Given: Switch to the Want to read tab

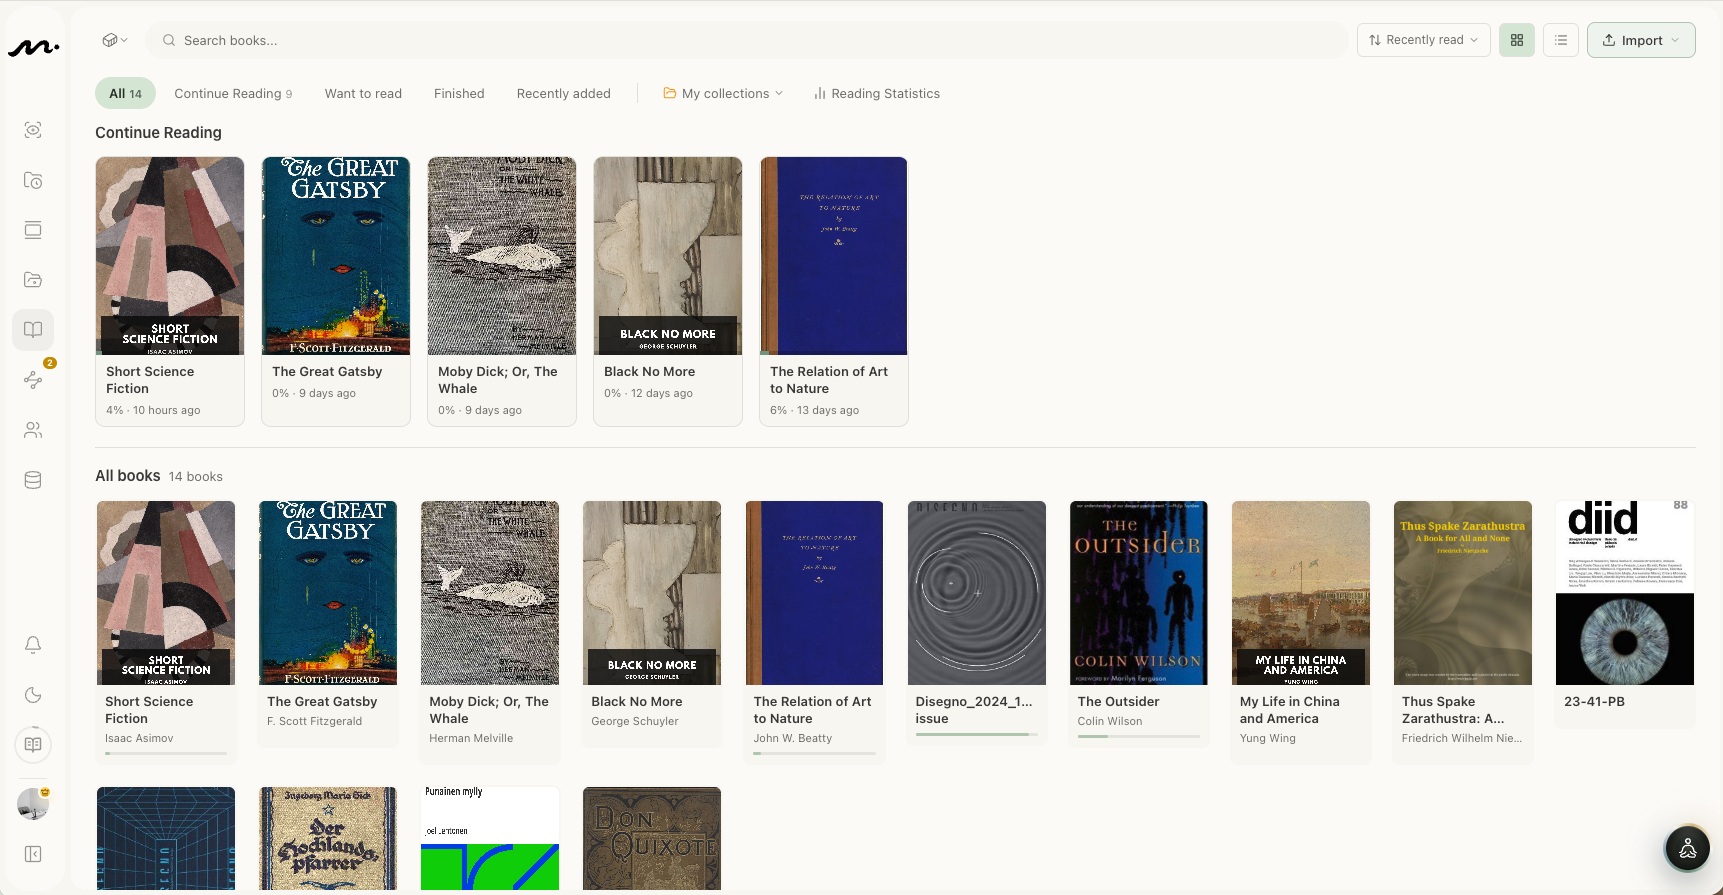Looking at the screenshot, I should [363, 94].
